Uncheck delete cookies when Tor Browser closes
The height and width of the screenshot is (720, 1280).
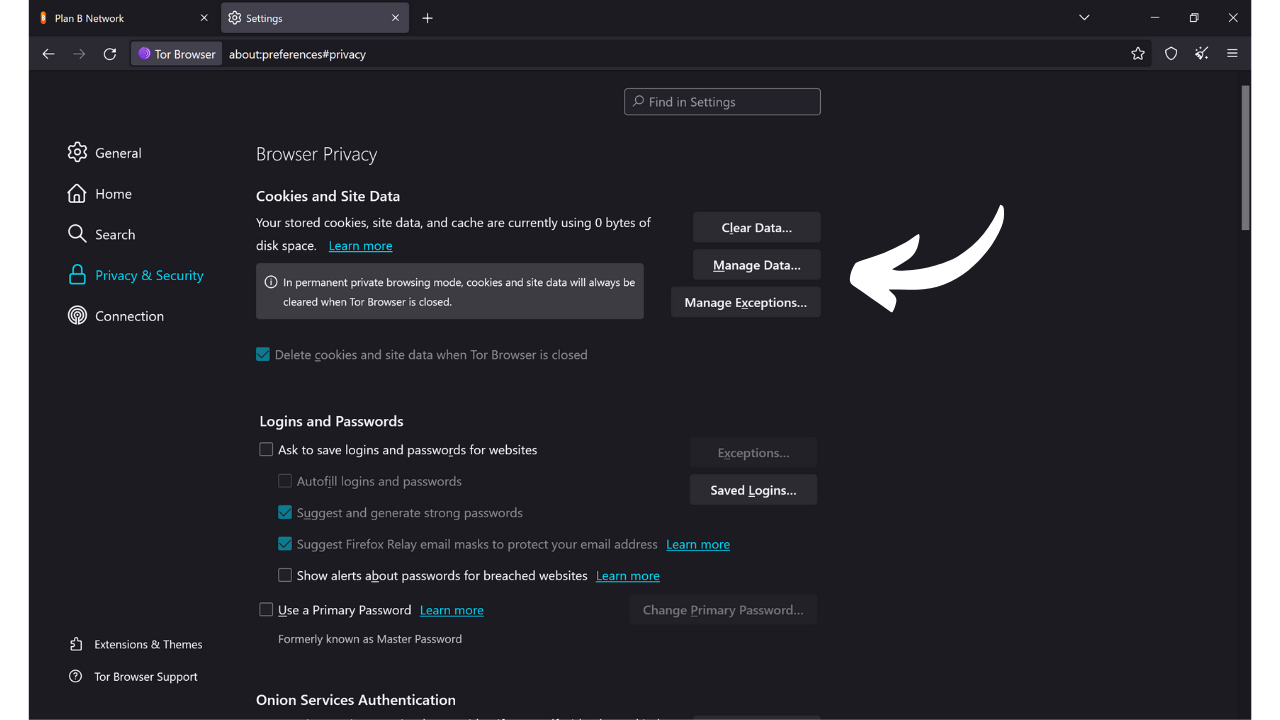[262, 354]
